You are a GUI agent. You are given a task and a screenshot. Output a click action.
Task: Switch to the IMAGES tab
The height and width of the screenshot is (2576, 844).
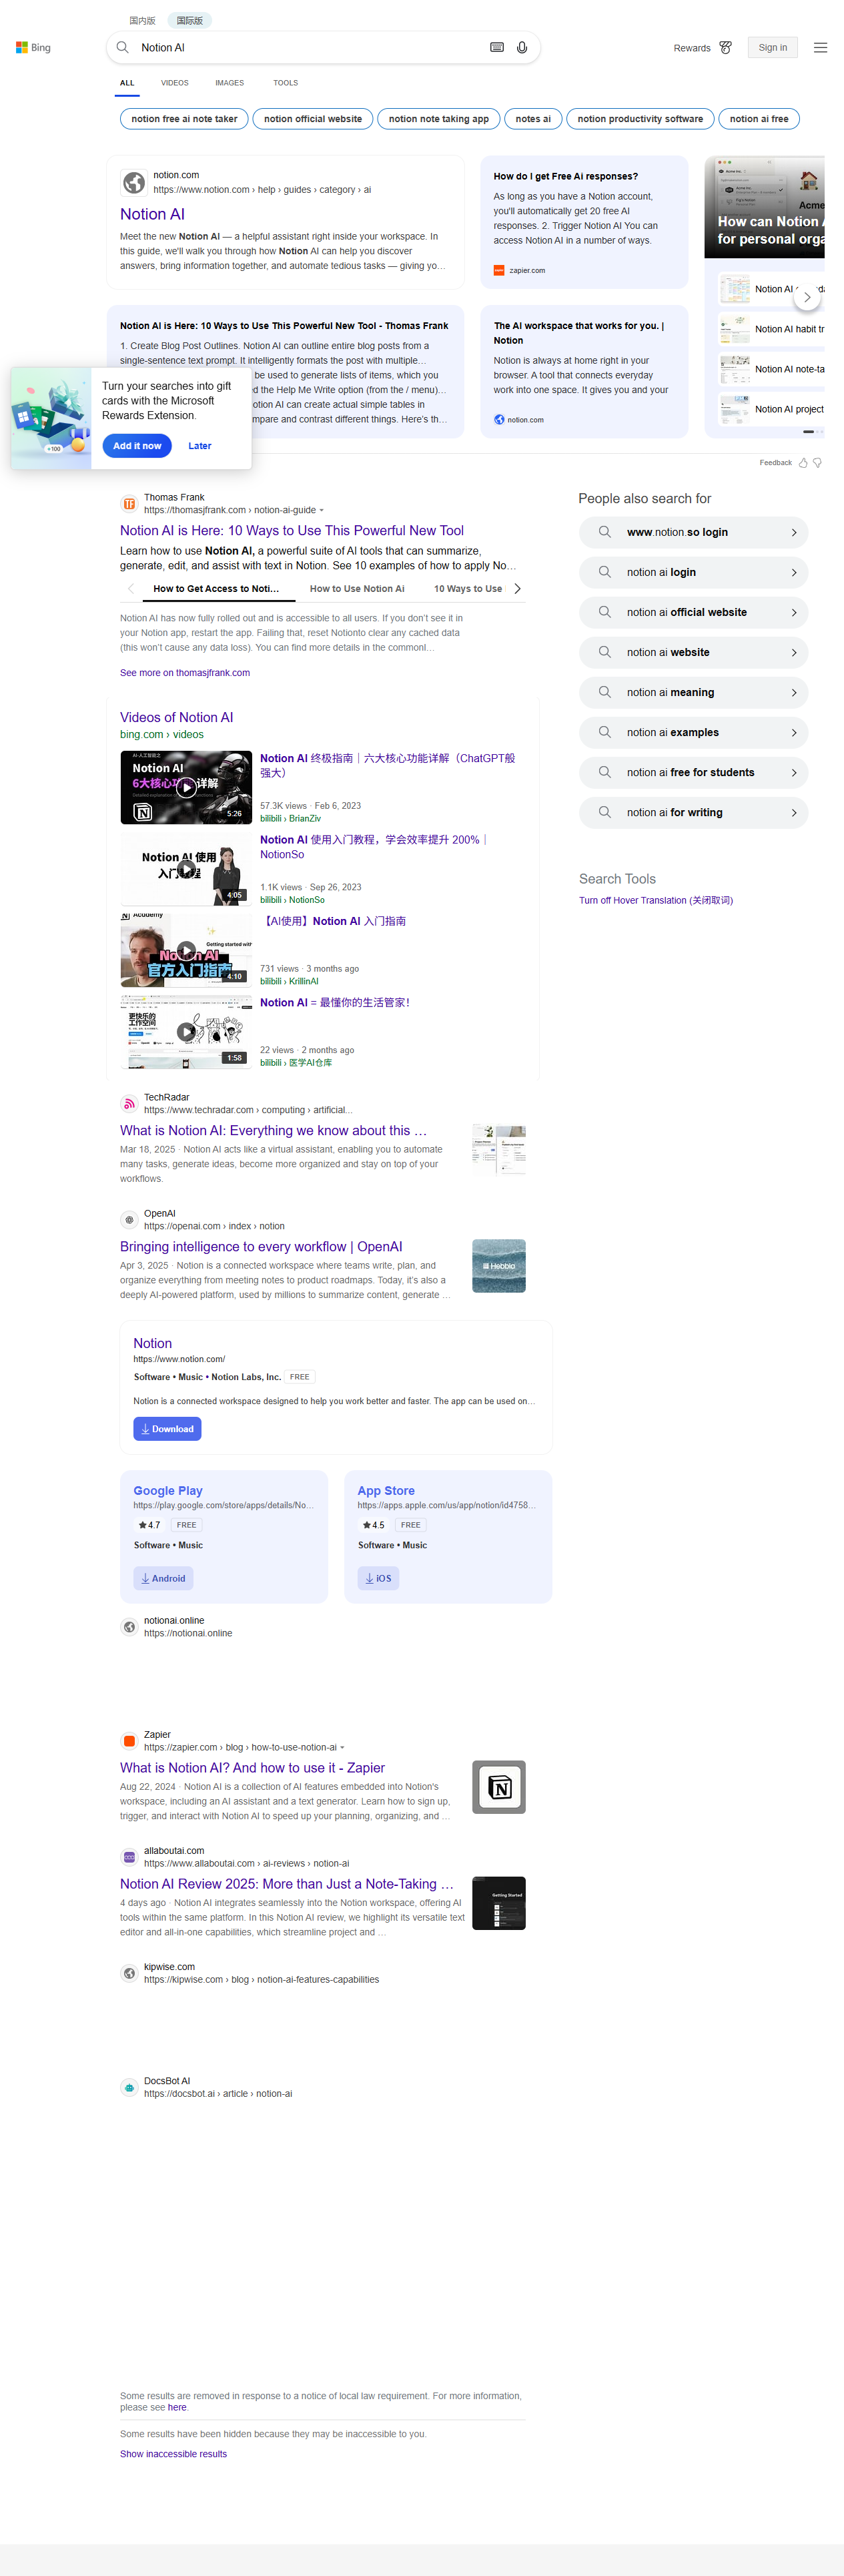pos(229,83)
